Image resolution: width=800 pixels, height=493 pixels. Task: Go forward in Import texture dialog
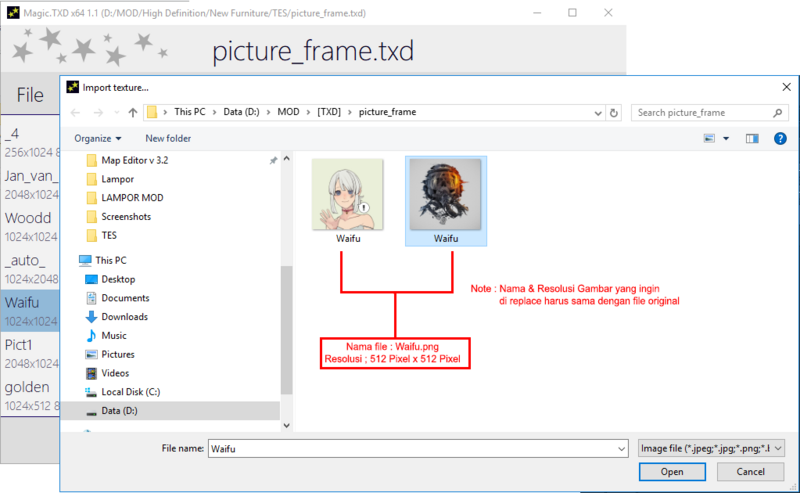click(x=98, y=113)
